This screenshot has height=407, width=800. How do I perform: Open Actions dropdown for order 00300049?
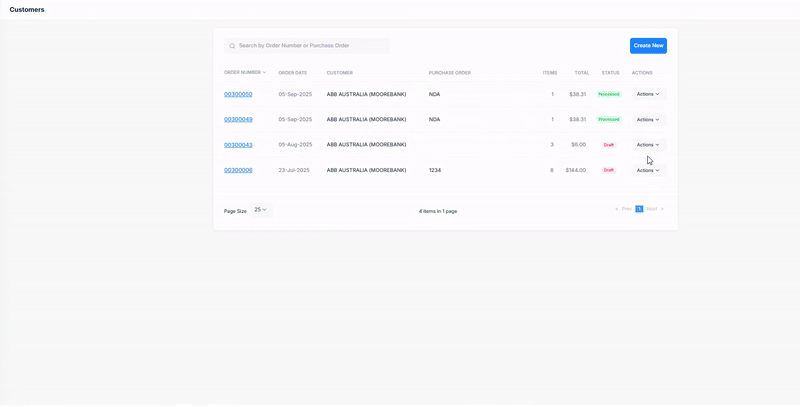tap(648, 119)
